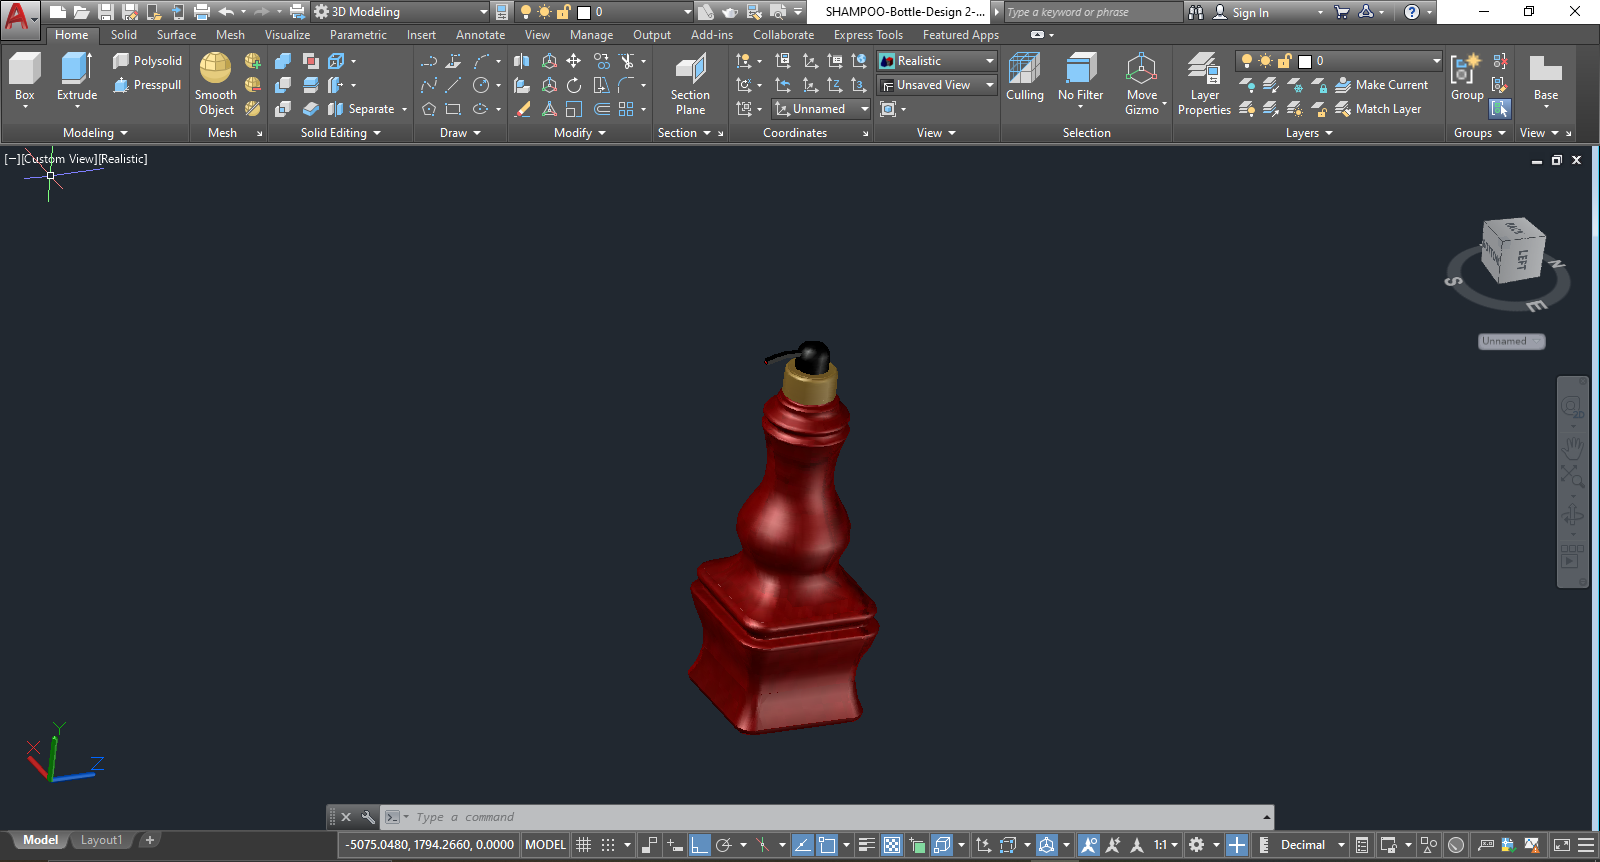Screen dimensions: 1600x862
Task: Open the 3D Modeling workspace dropdown
Action: 400,12
